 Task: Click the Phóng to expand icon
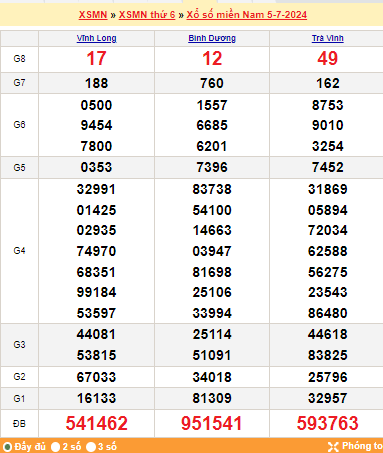coord(333,446)
